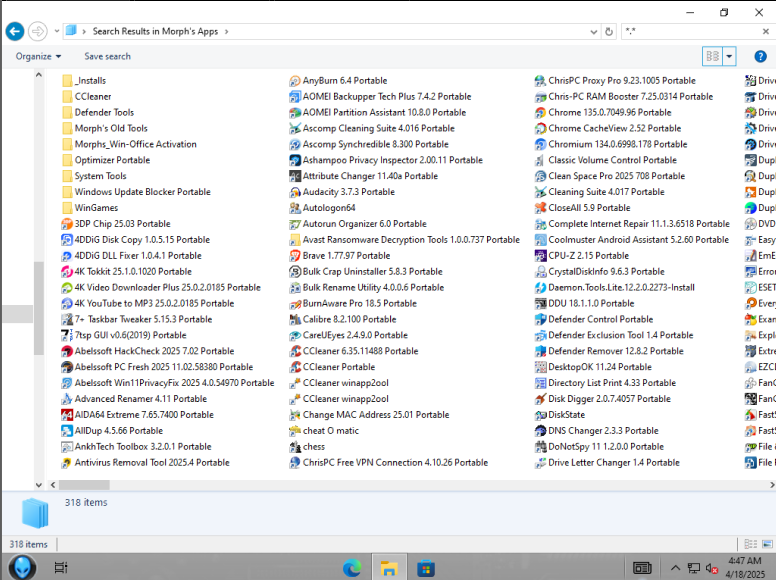Viewport: 776px width, 580px height.
Task: Launch Microsoft Edge from taskbar
Action: click(x=352, y=568)
